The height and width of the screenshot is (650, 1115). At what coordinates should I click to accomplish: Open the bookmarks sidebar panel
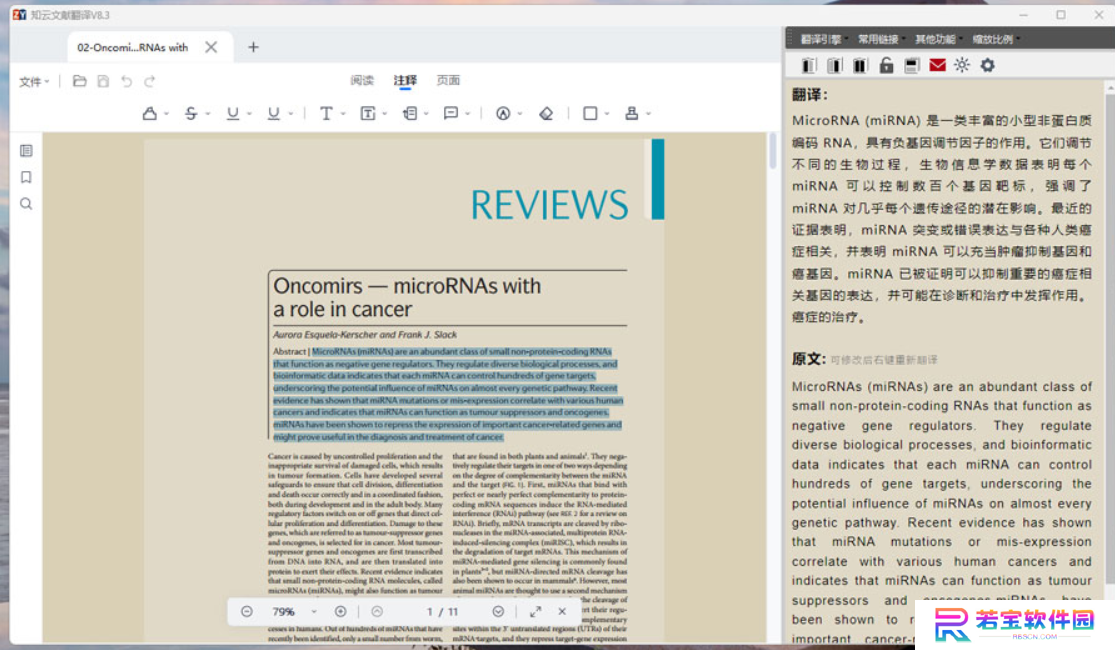tap(26, 177)
